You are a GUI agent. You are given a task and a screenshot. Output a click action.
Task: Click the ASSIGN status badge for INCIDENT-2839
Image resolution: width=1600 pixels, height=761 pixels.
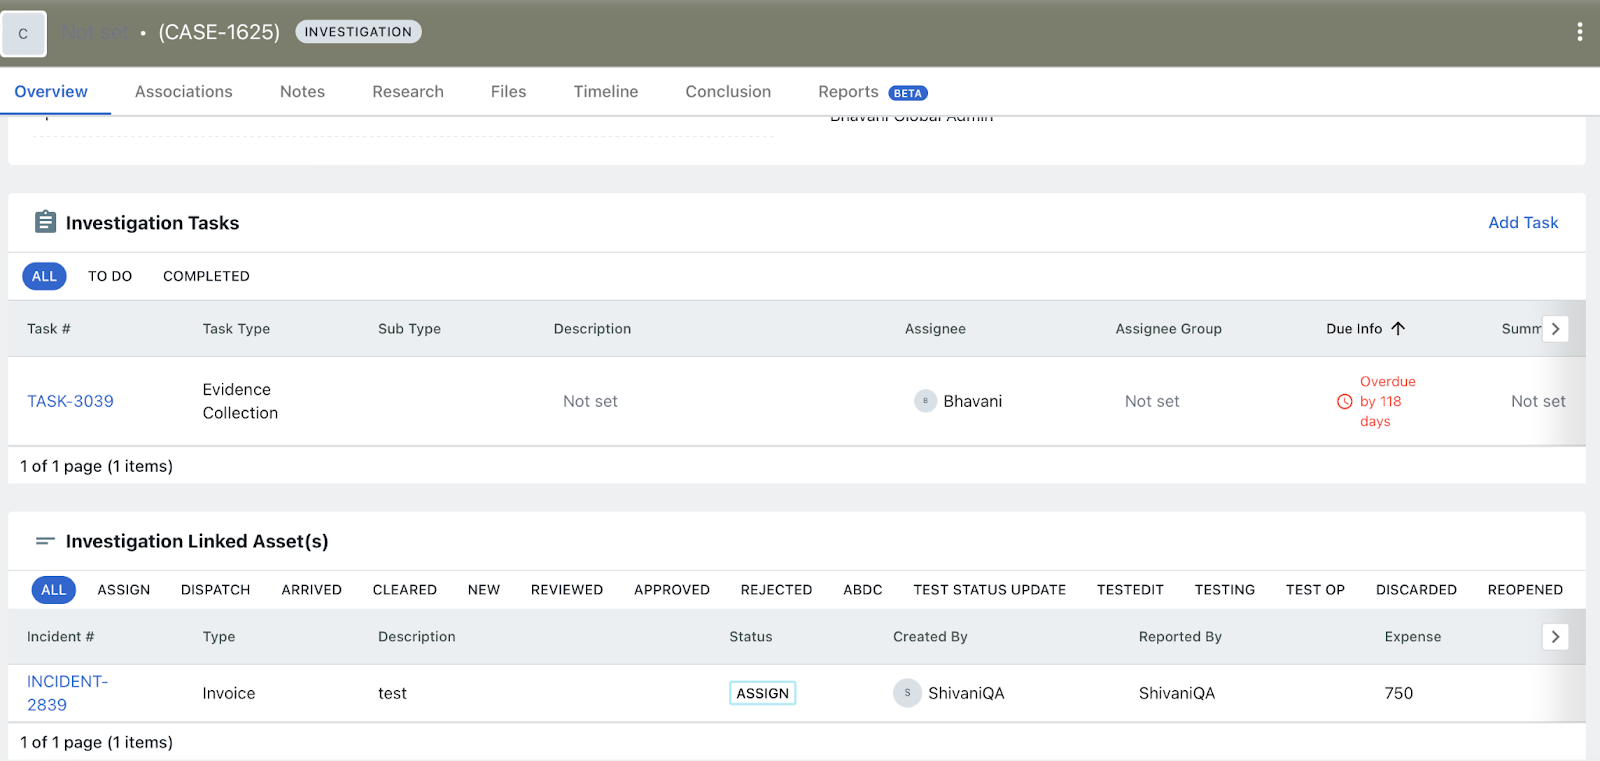coord(763,693)
